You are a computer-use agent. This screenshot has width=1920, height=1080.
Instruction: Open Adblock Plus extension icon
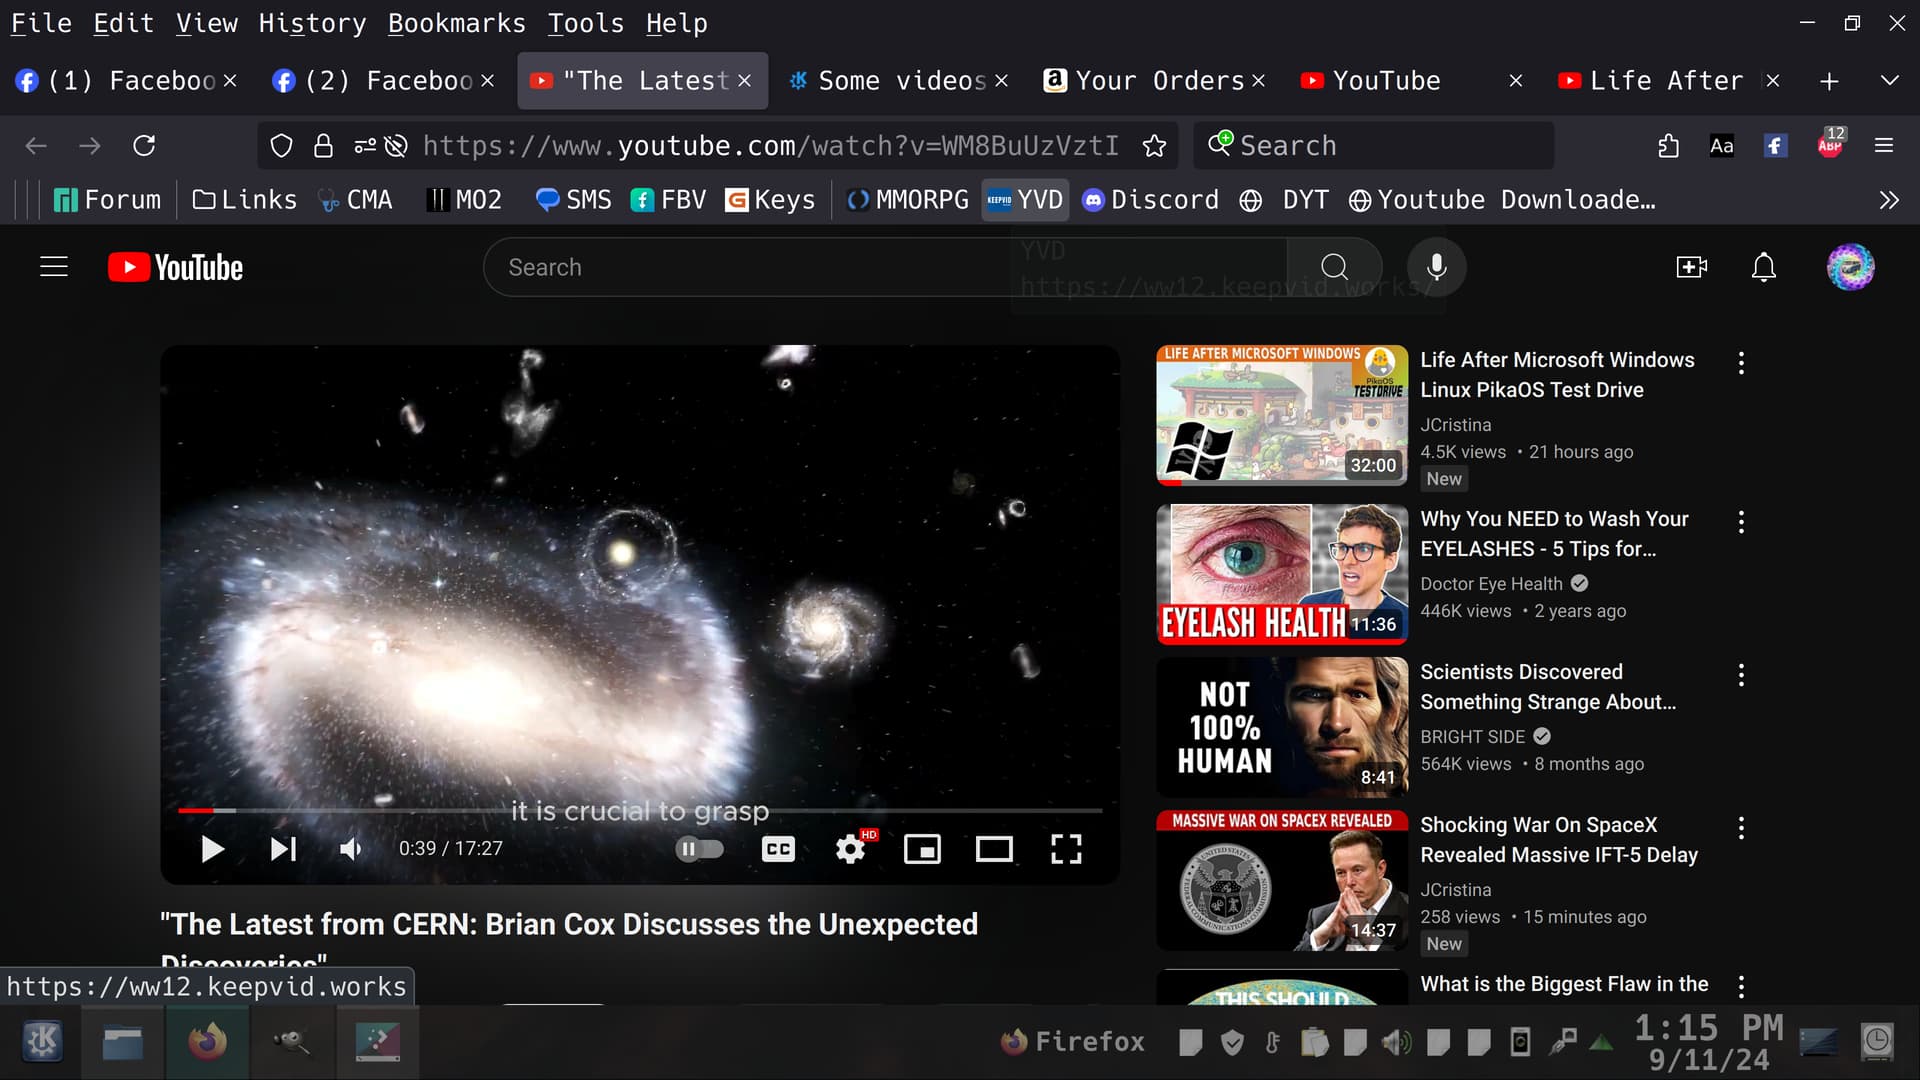1830,144
